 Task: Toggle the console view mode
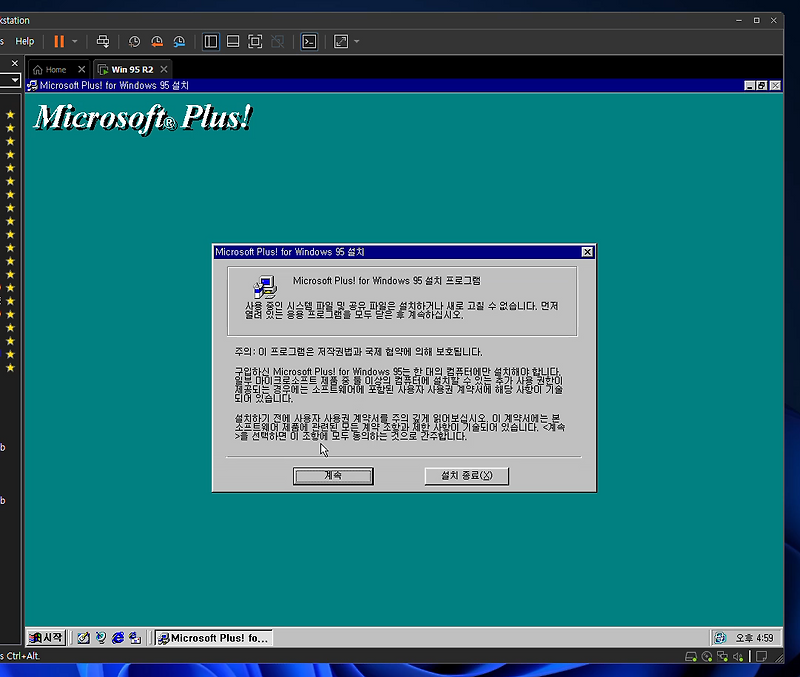307,41
